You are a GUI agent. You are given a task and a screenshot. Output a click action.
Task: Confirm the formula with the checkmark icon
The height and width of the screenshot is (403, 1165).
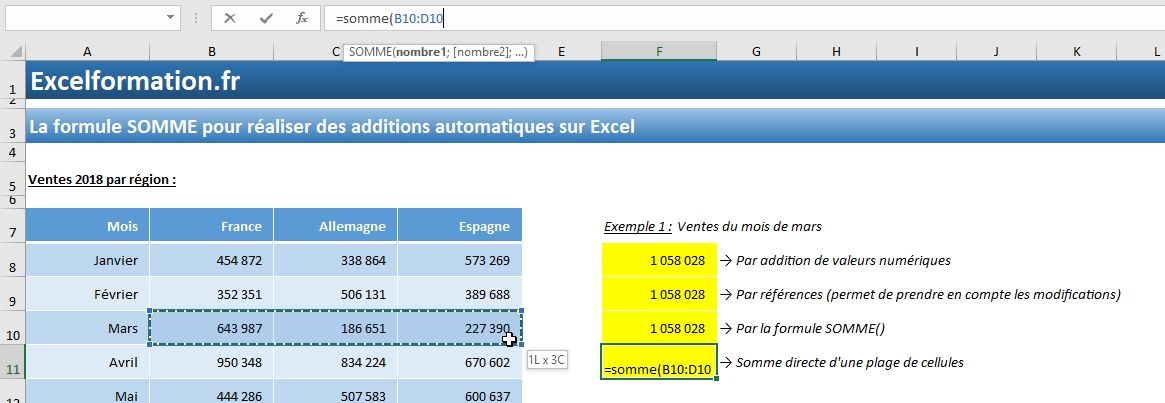(x=266, y=19)
